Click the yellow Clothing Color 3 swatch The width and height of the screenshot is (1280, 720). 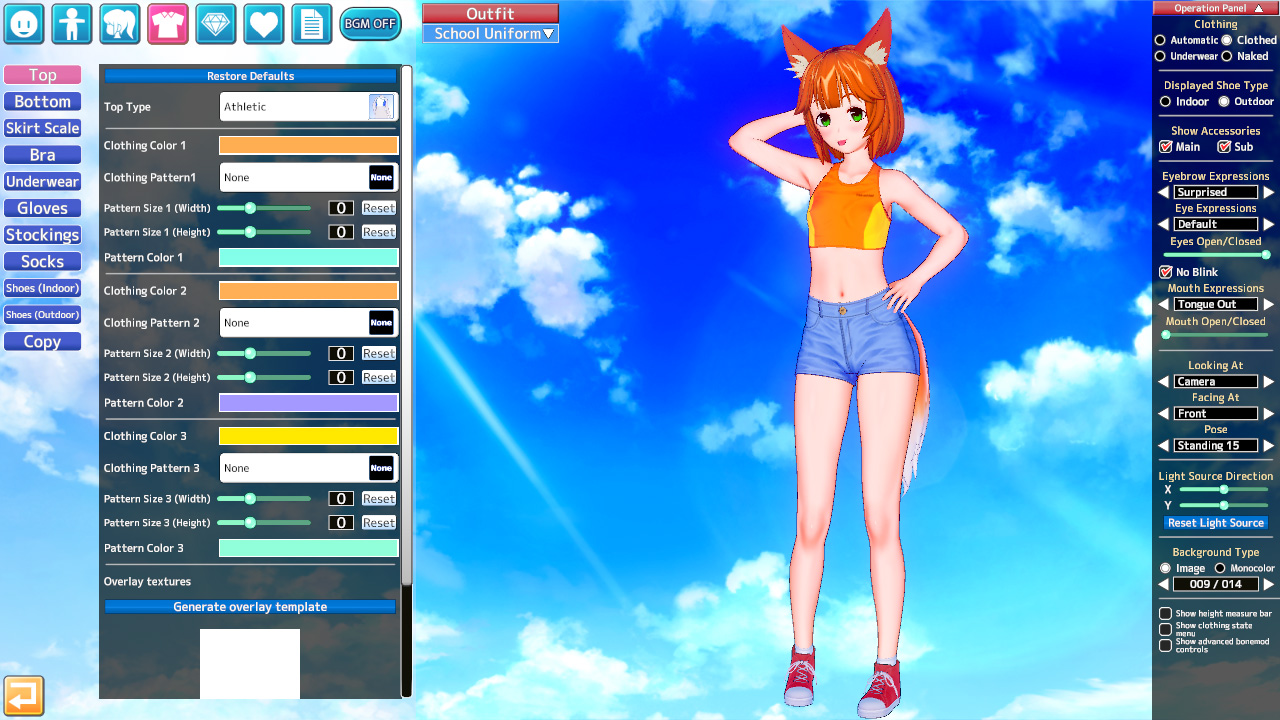tap(308, 436)
